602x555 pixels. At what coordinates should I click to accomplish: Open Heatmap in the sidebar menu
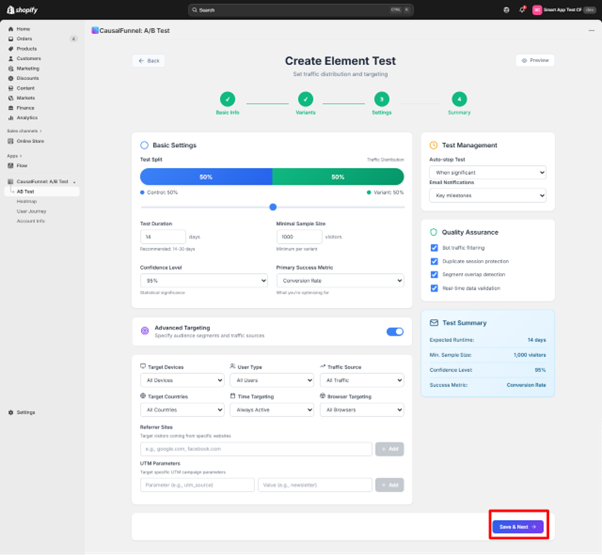(x=27, y=201)
